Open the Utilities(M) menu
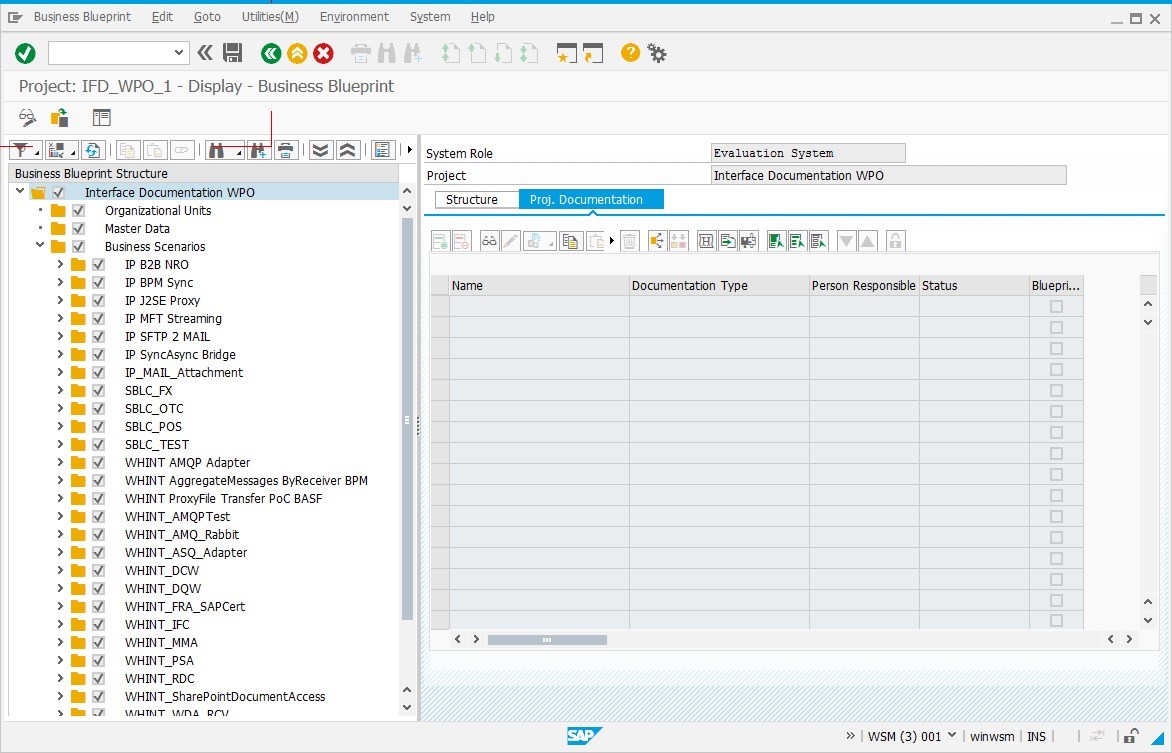1172x753 pixels. pyautogui.click(x=270, y=17)
